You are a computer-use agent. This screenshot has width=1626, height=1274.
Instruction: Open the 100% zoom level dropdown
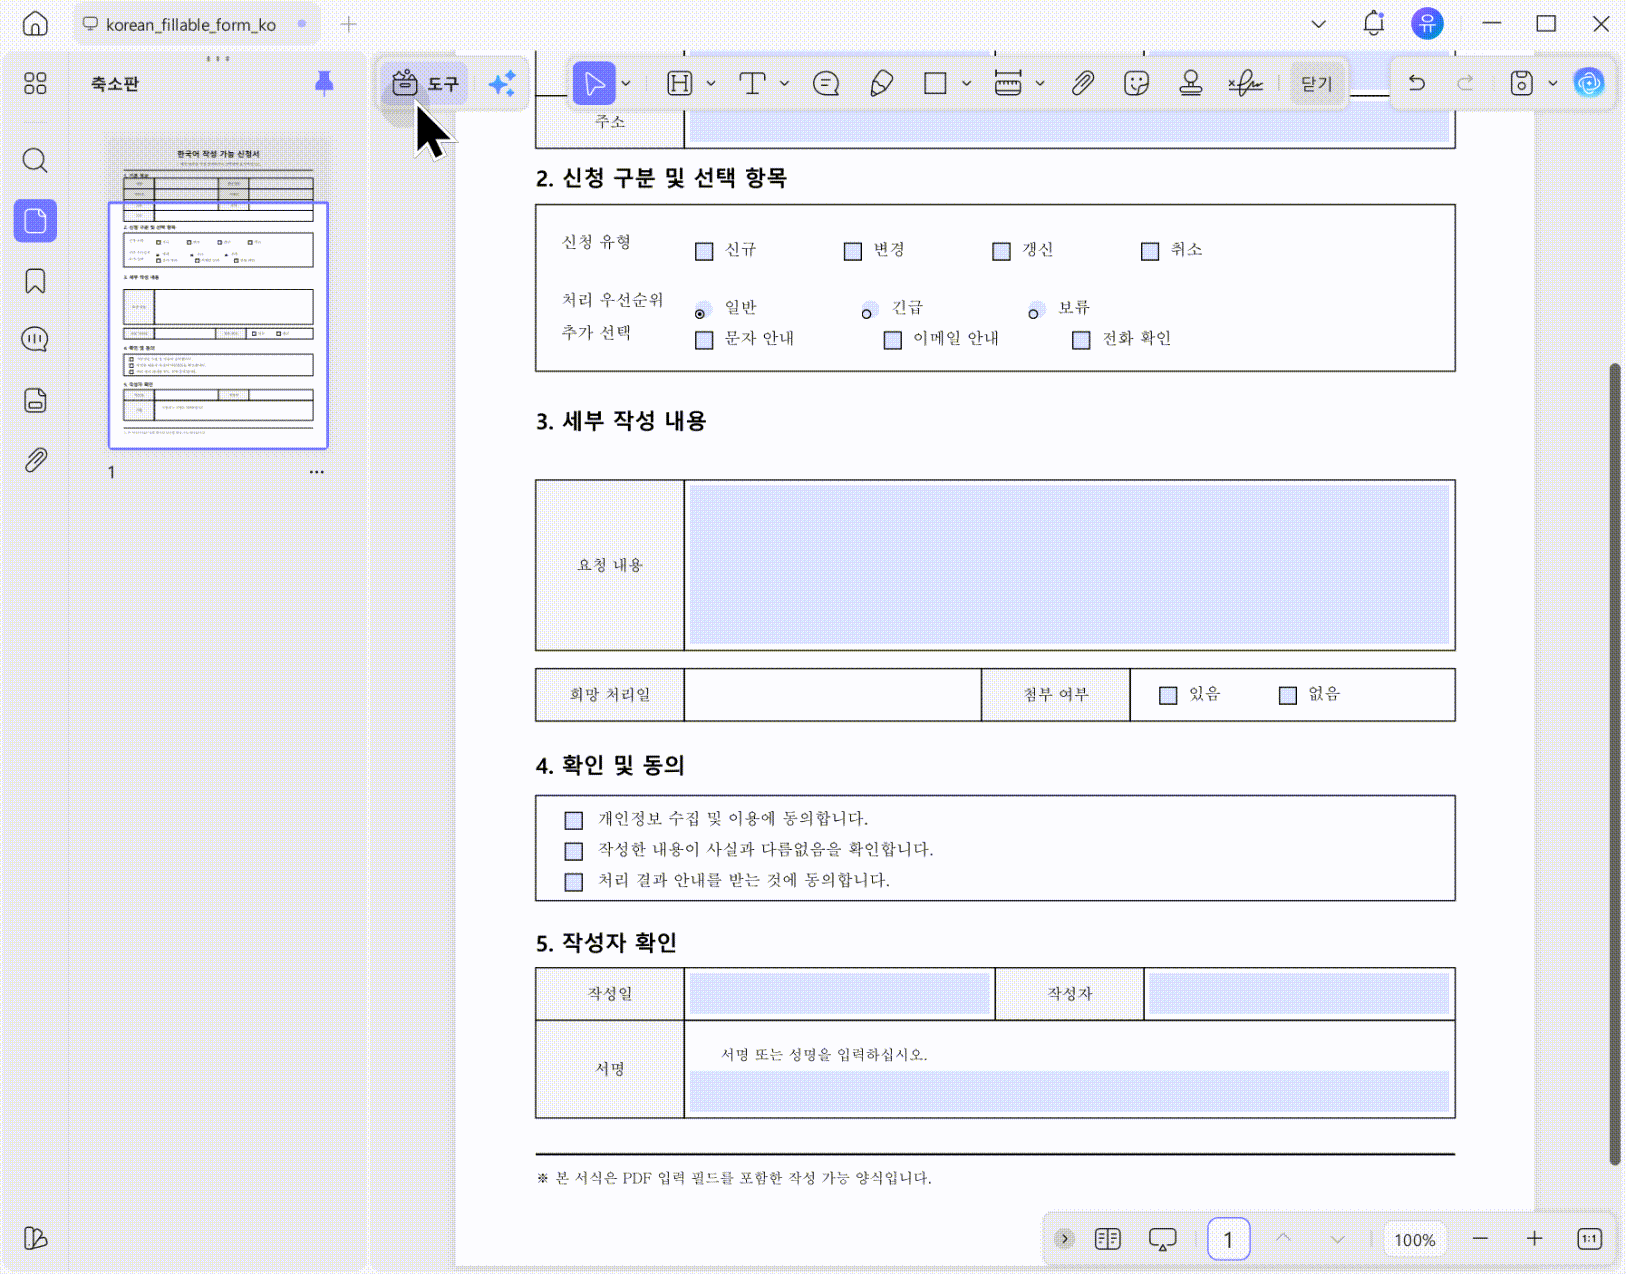tap(1415, 1240)
